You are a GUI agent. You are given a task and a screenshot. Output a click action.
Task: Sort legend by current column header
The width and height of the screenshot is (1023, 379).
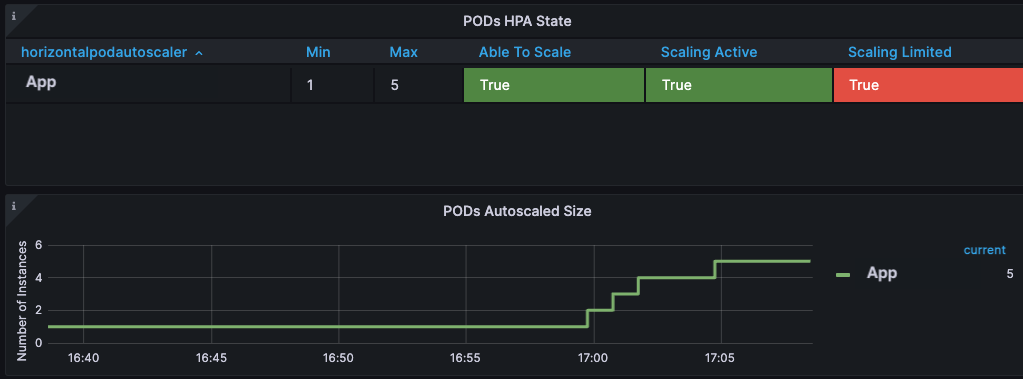coord(985,250)
